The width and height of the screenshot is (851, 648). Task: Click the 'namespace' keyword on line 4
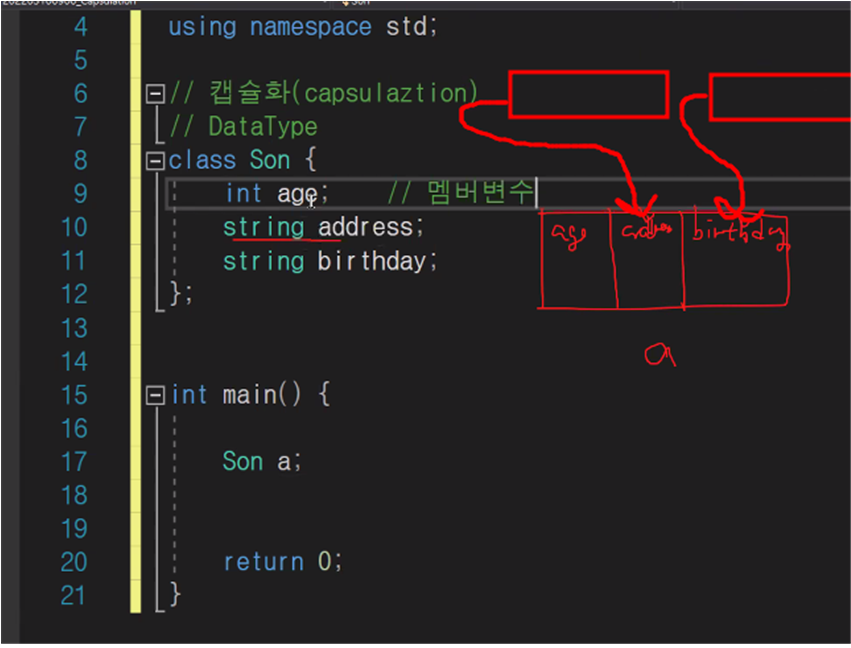point(310,27)
